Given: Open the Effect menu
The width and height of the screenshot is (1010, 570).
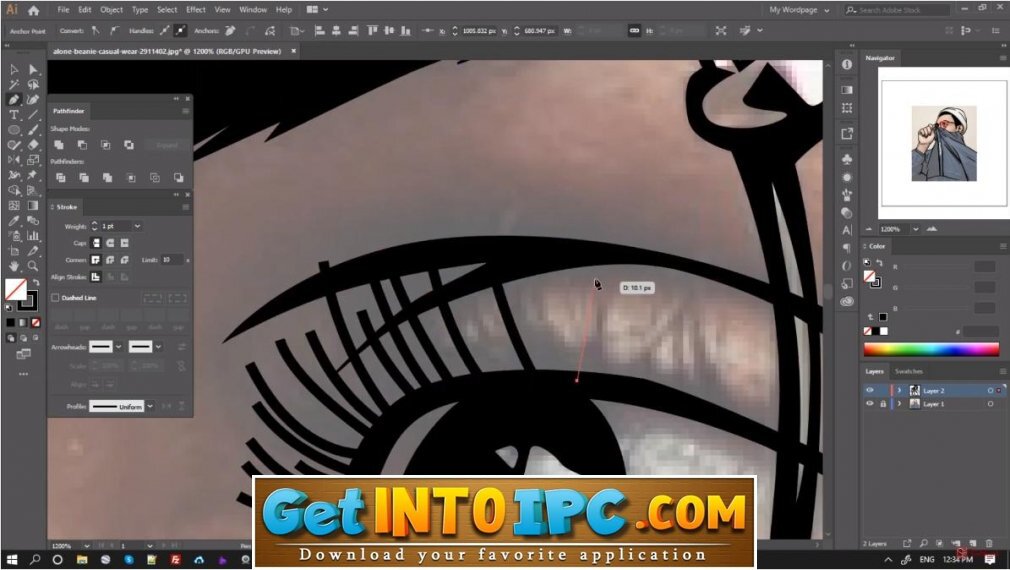Looking at the screenshot, I should (196, 10).
